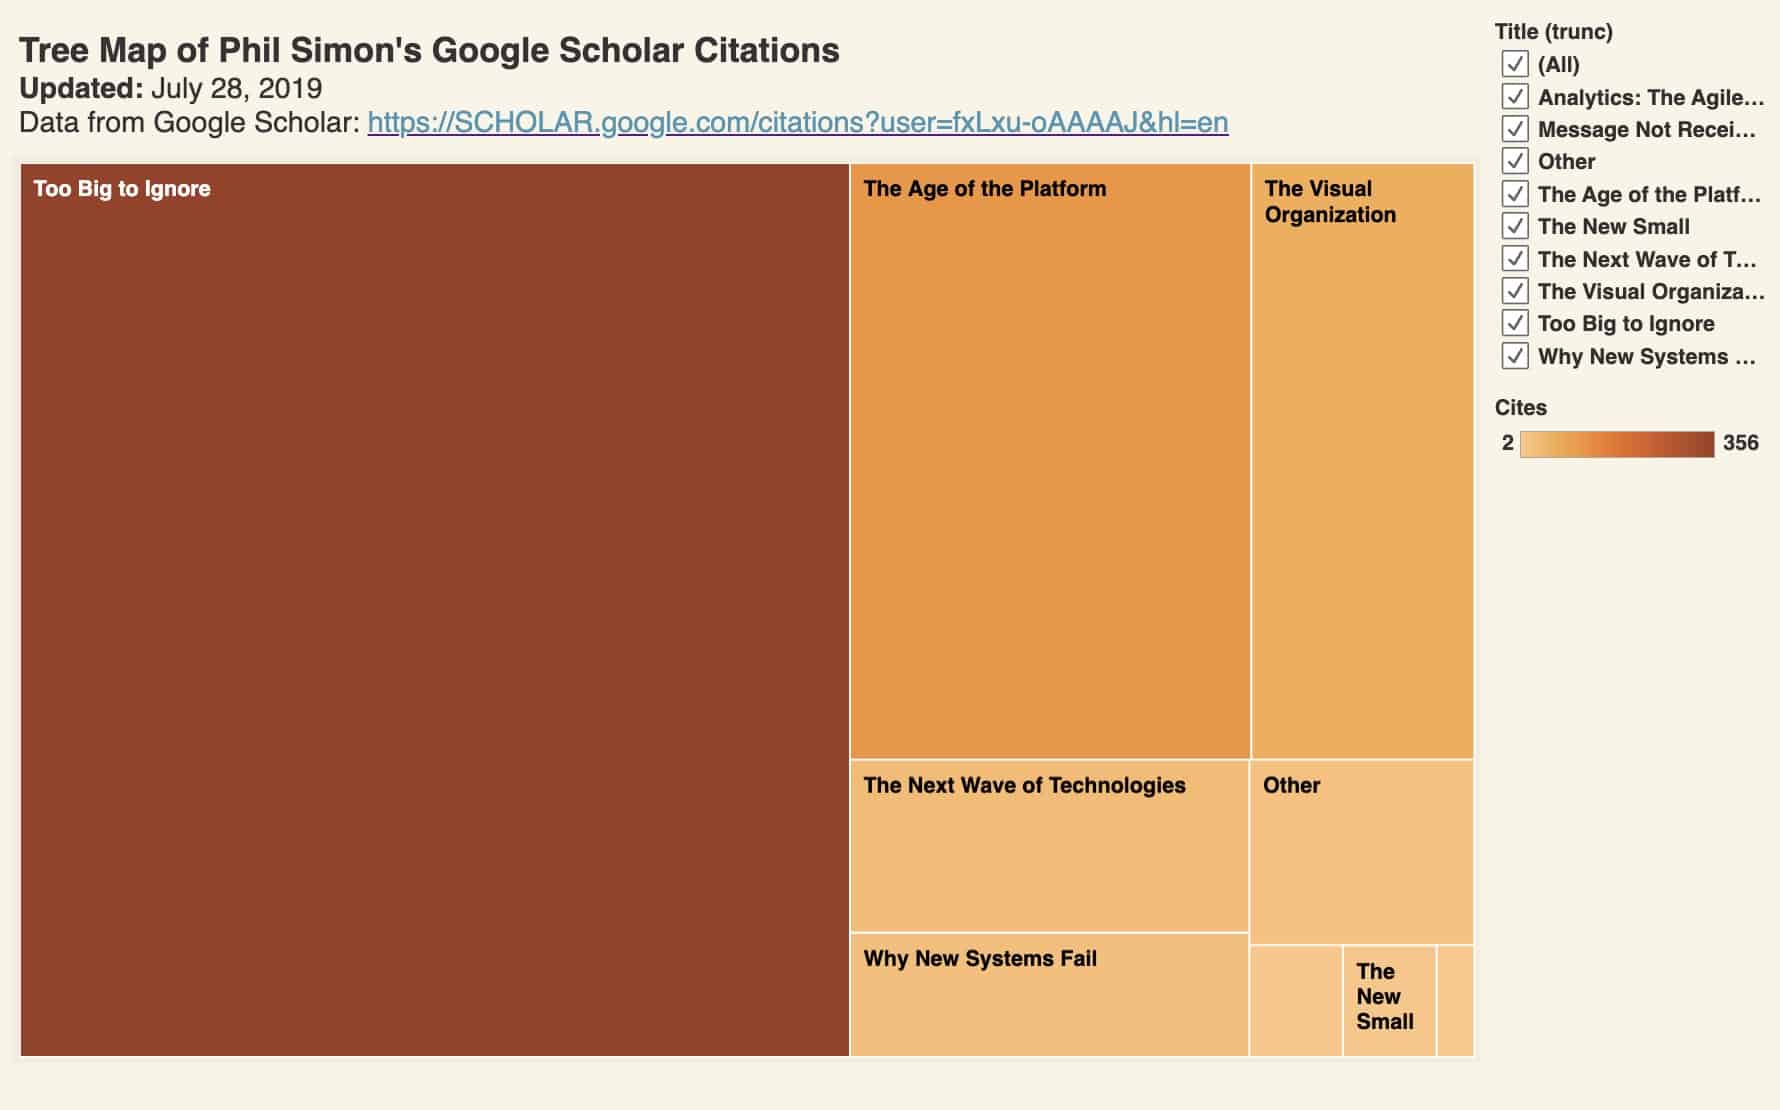Select the Too Big to Ignore tile
The width and height of the screenshot is (1780, 1110).
[434, 610]
